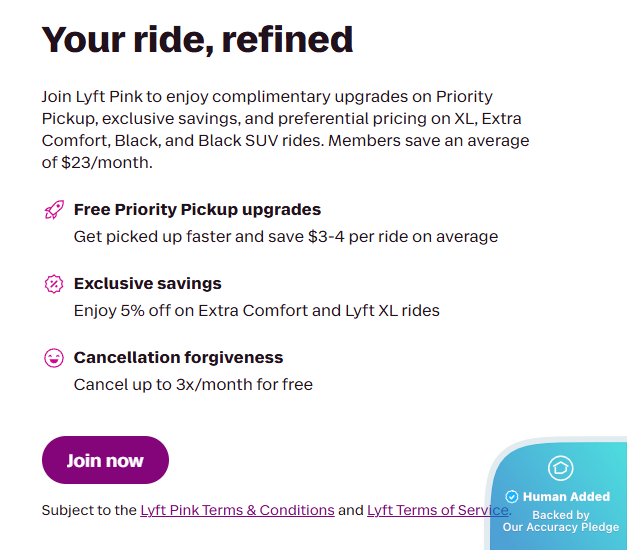Click the blue verified checkmark icon
This screenshot has width=627, height=550.
[x=511, y=496]
